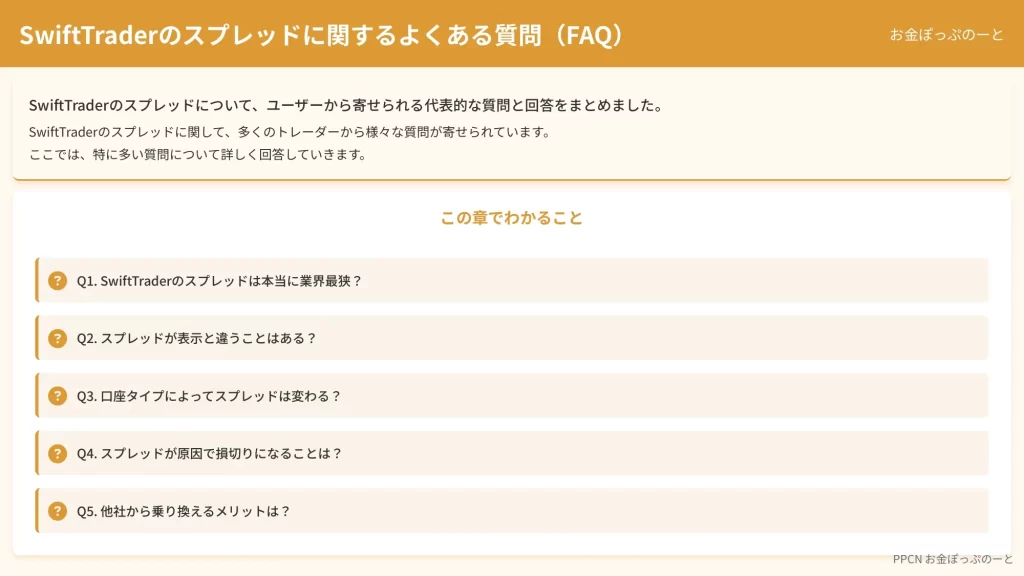Click the PPCN お金ぽっぷのーと footer watermark

click(x=952, y=559)
